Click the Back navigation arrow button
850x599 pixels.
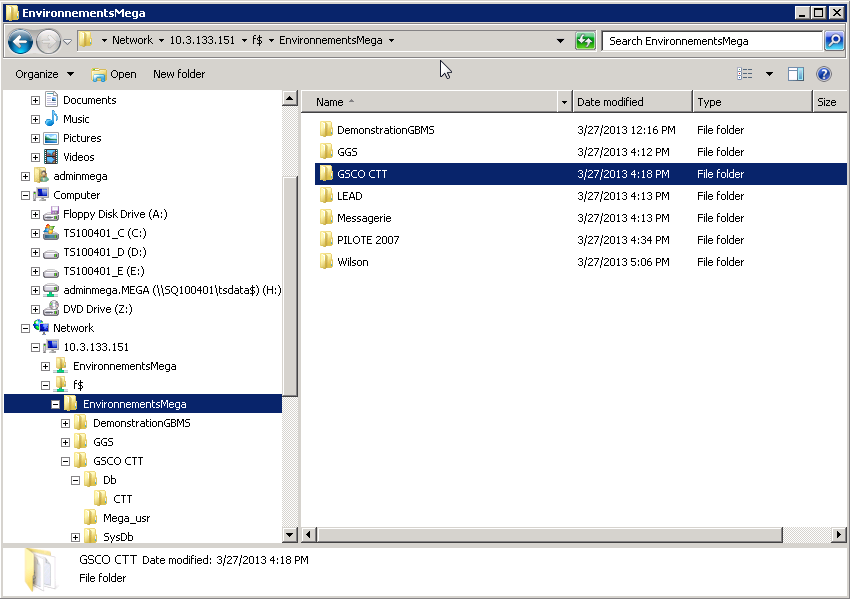click(20, 41)
